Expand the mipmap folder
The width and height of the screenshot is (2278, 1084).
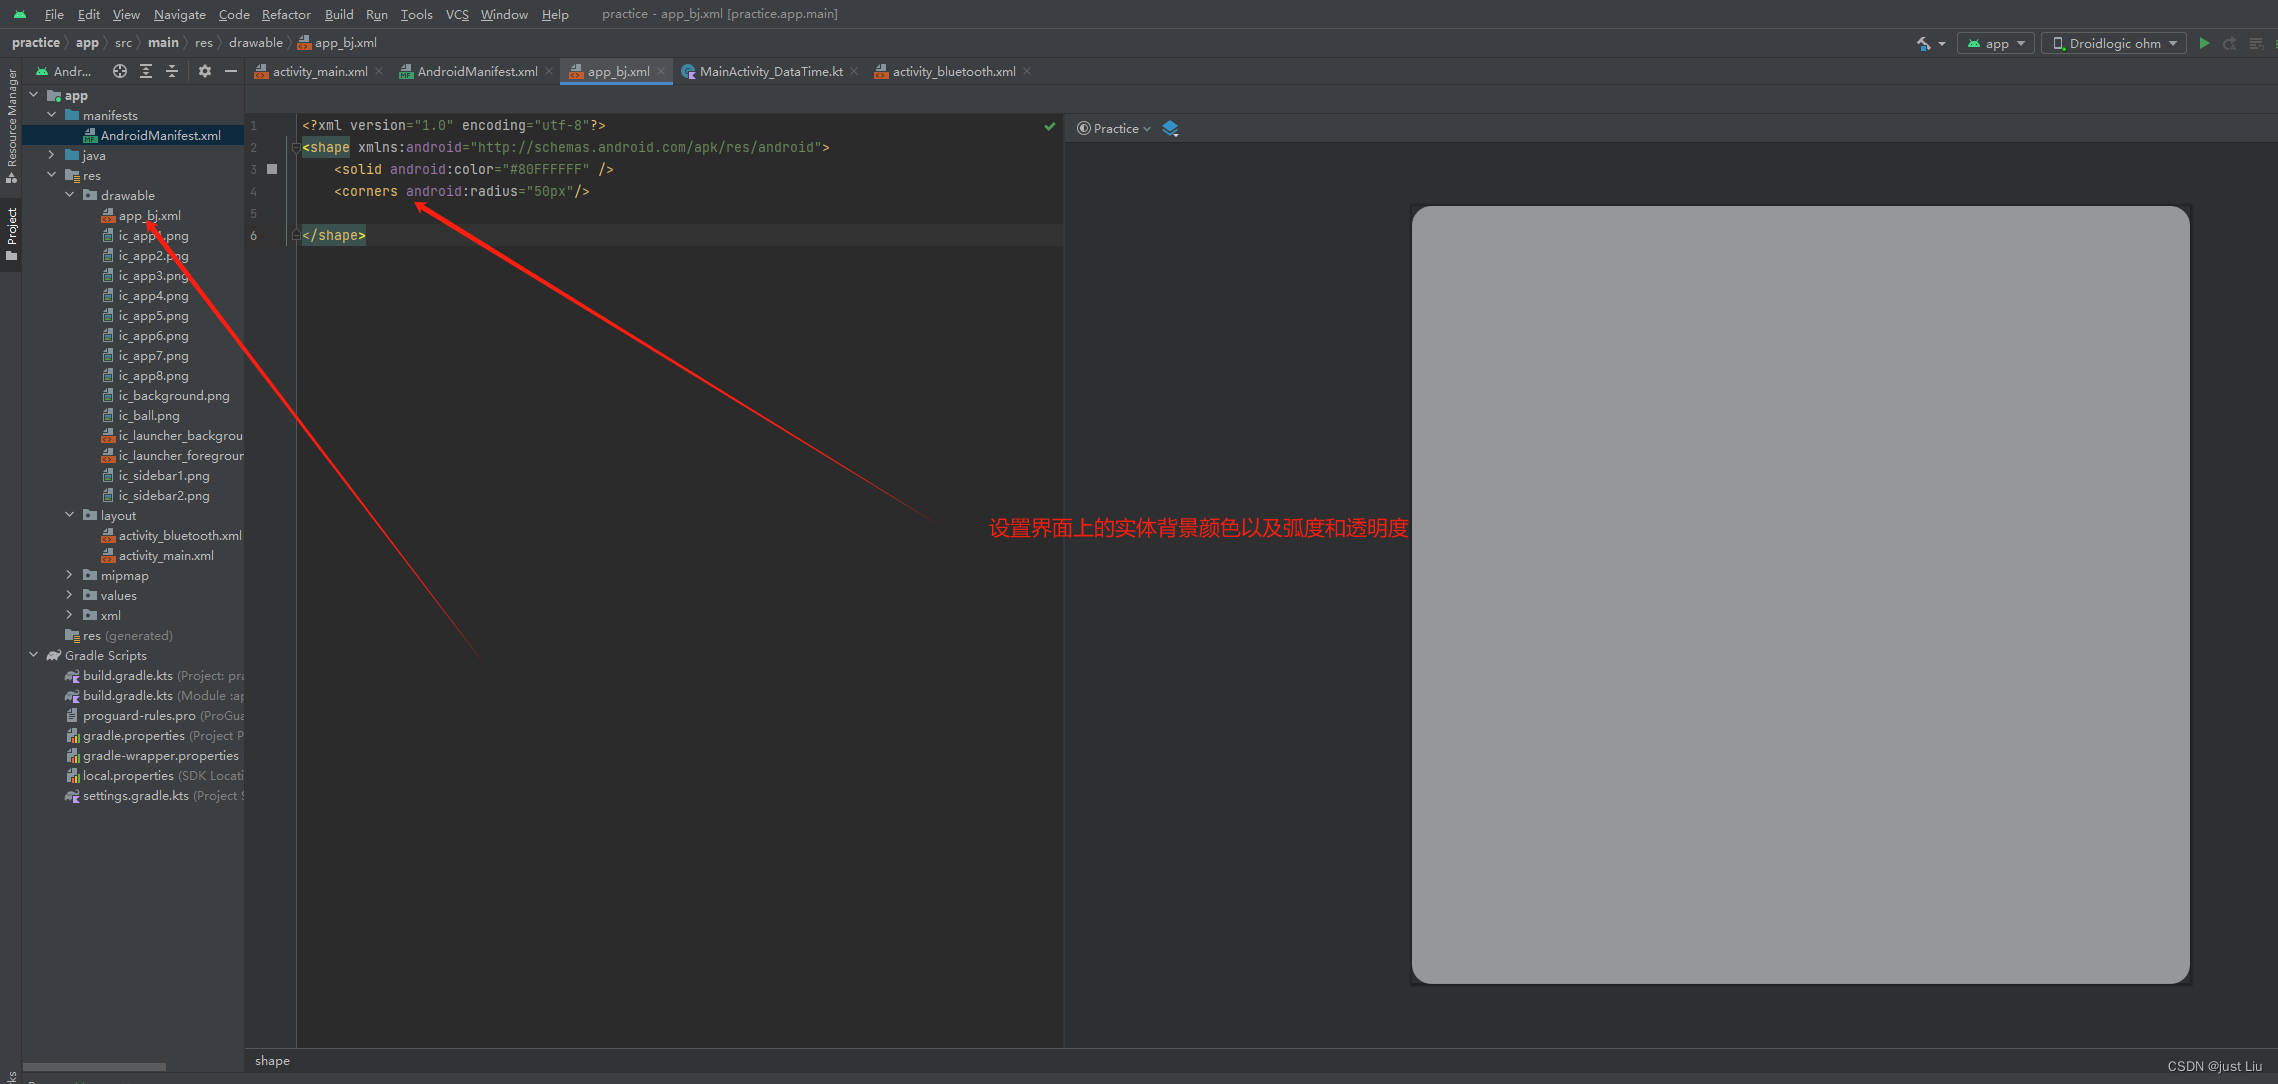(70, 575)
